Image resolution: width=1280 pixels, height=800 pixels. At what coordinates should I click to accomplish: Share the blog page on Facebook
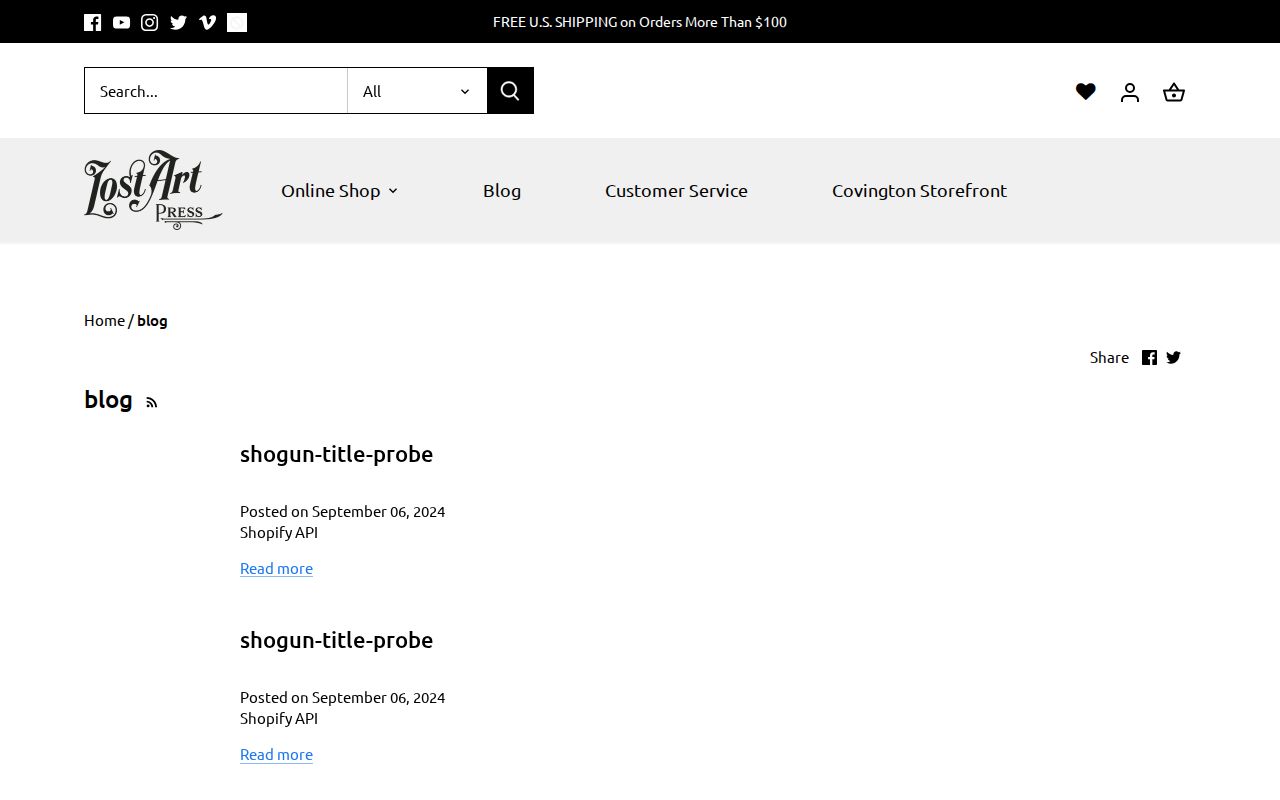click(1149, 357)
